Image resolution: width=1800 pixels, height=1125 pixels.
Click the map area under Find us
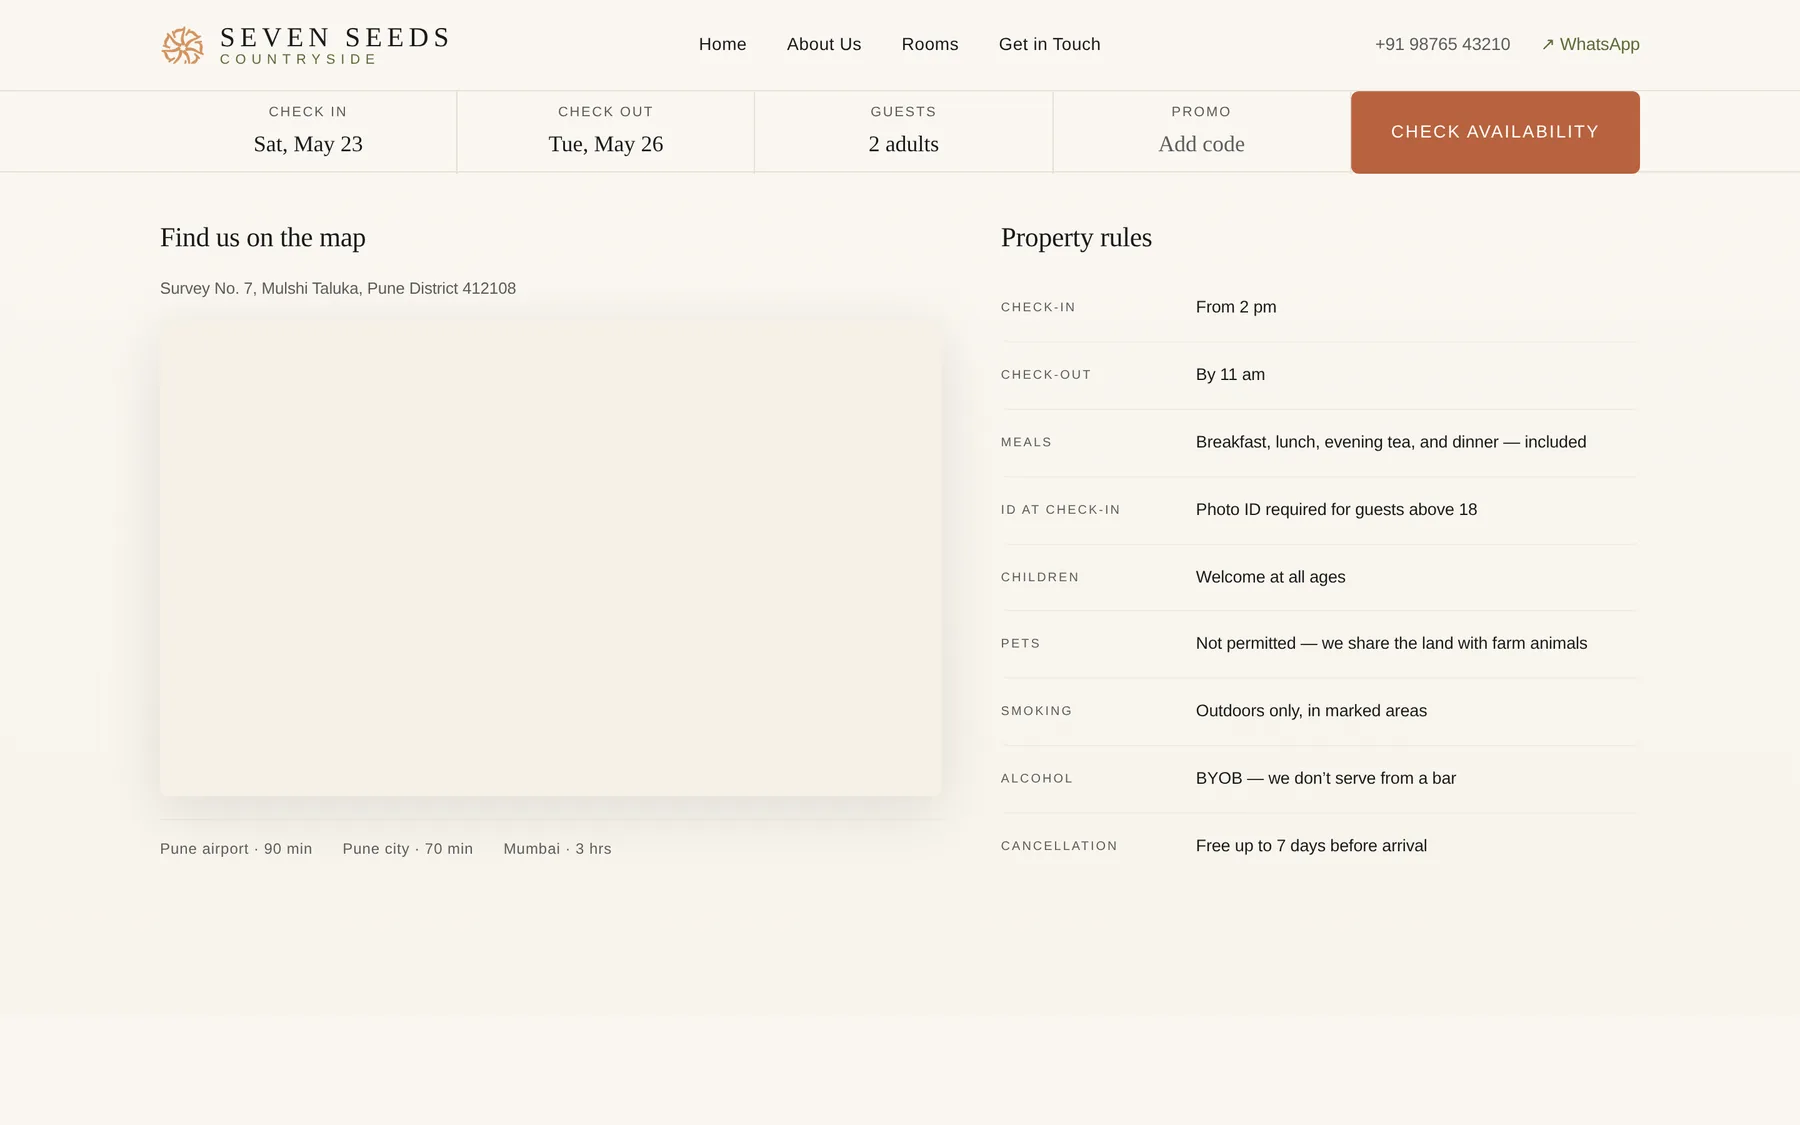(x=550, y=558)
